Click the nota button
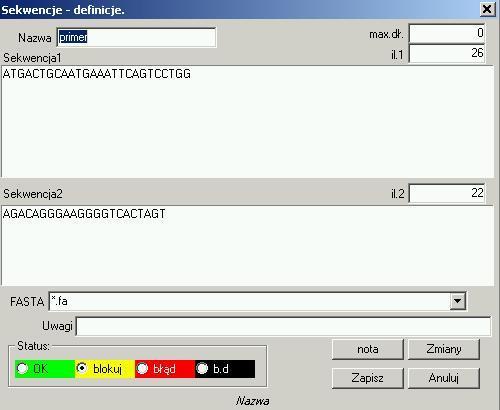 click(x=368, y=349)
